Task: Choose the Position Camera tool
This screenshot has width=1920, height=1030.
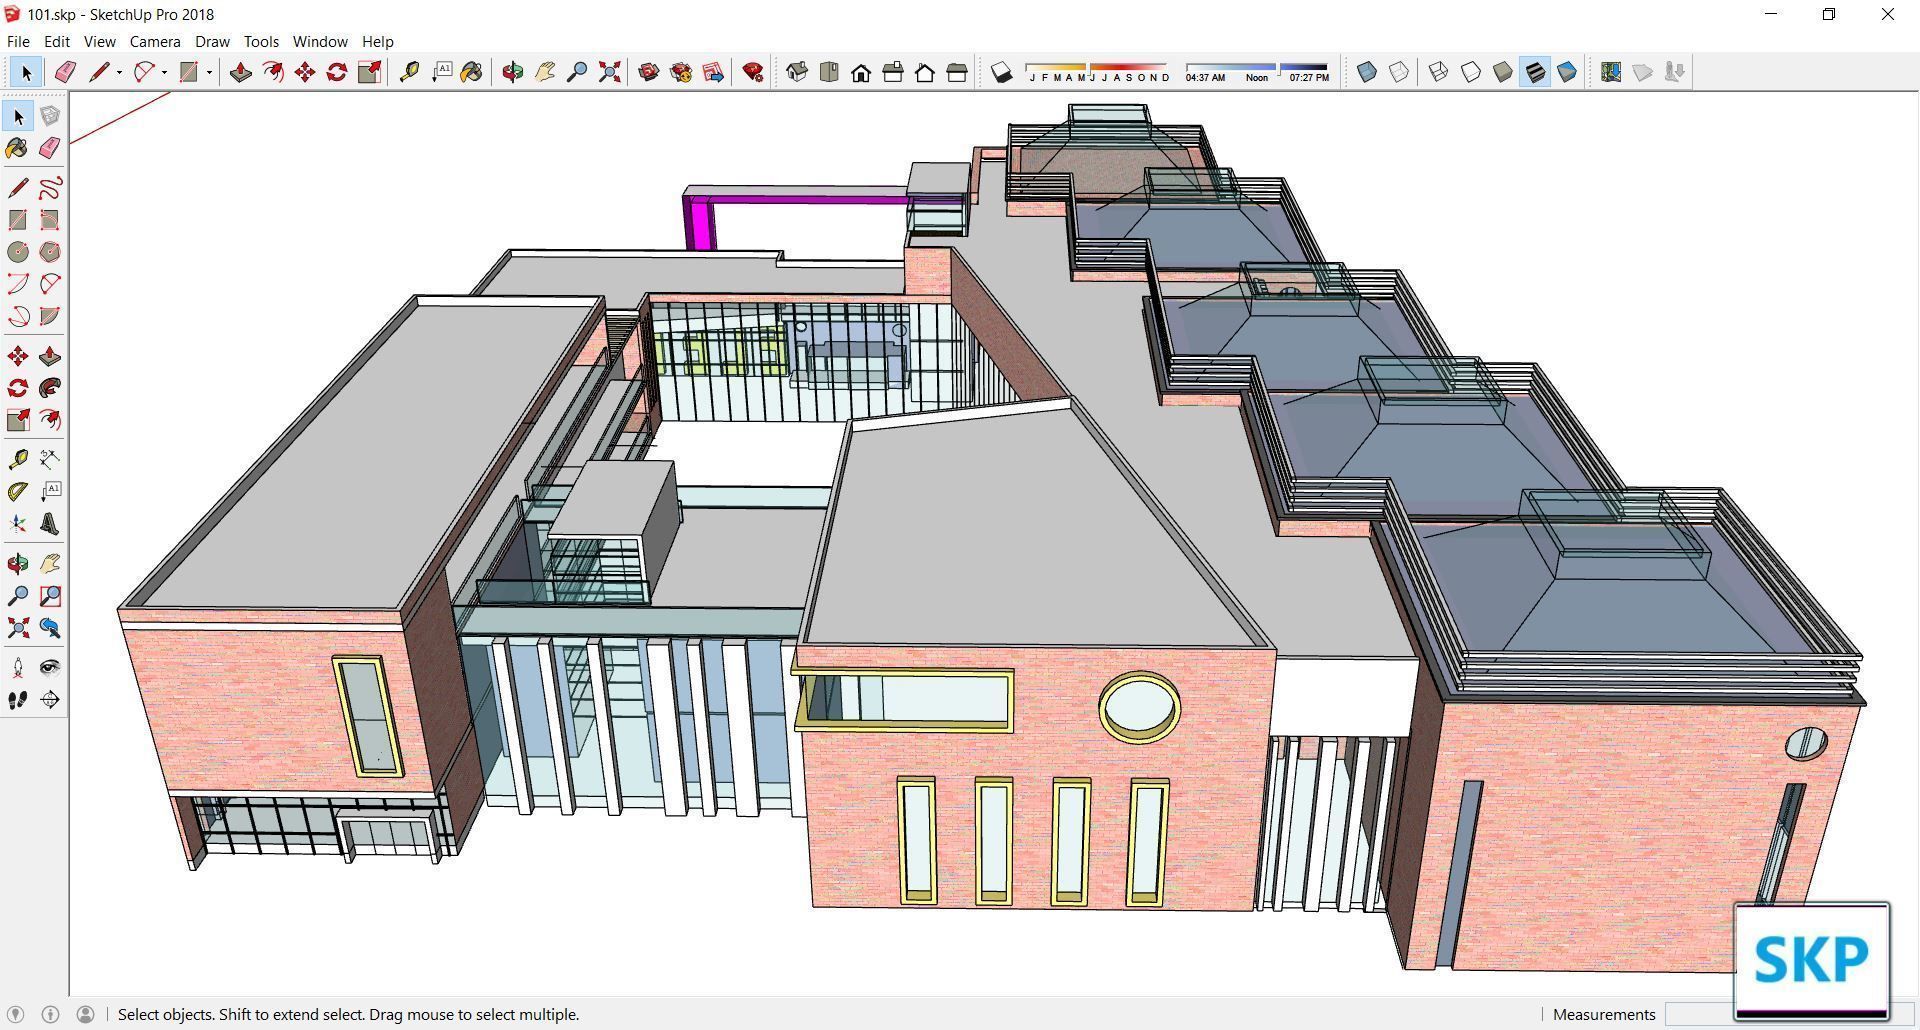Action: (x=18, y=668)
